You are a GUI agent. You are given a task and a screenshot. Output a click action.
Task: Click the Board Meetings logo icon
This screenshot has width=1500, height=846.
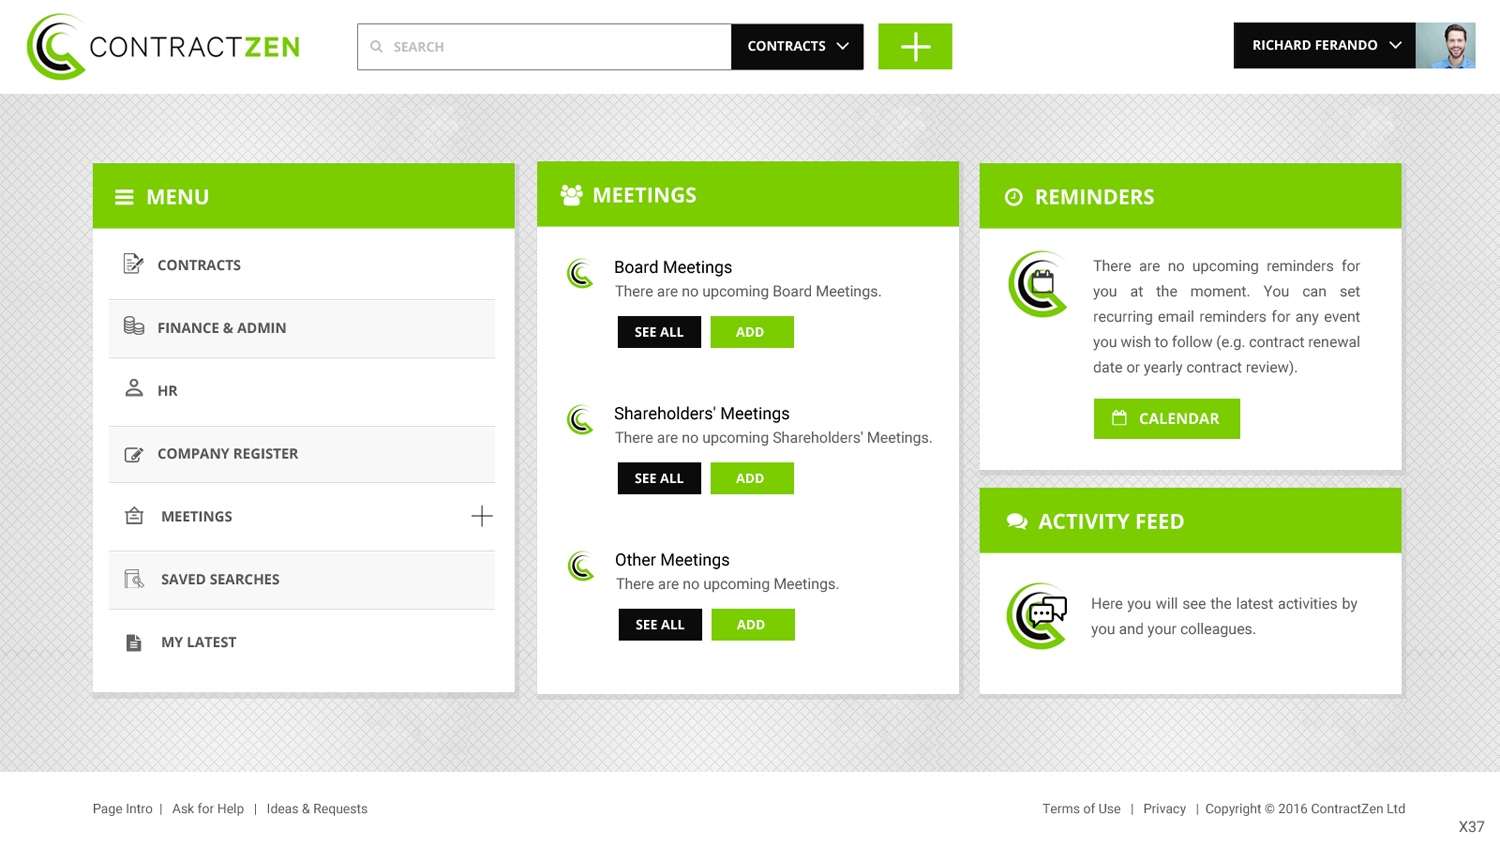[581, 273]
